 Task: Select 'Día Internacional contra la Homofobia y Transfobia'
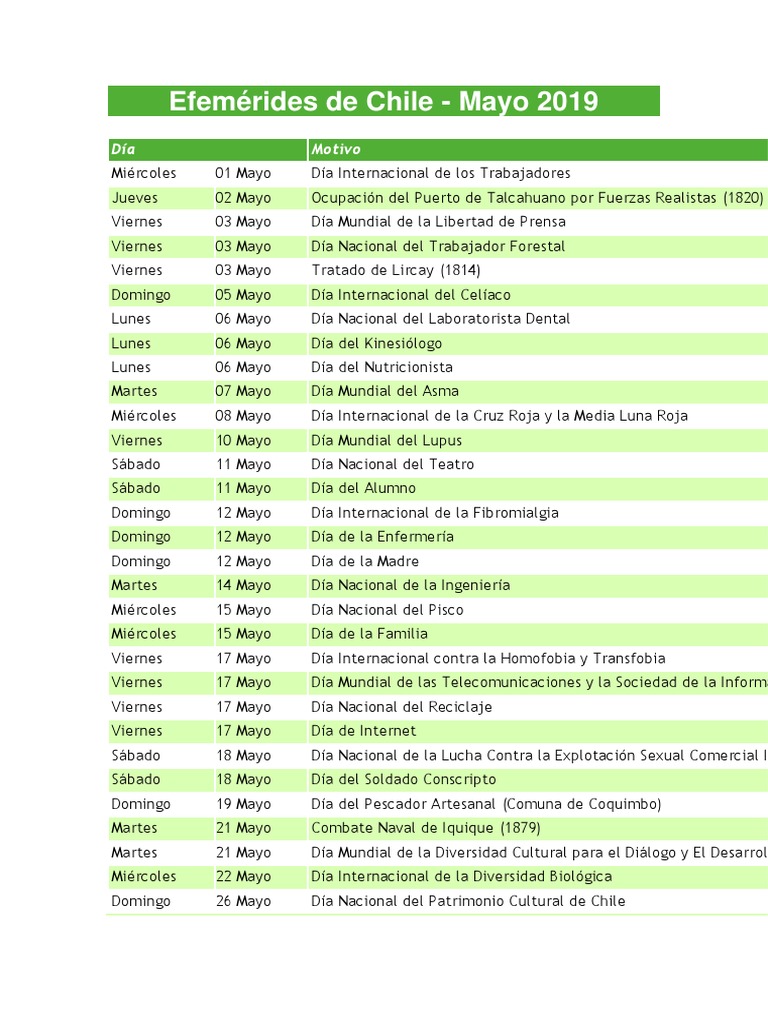point(488,658)
